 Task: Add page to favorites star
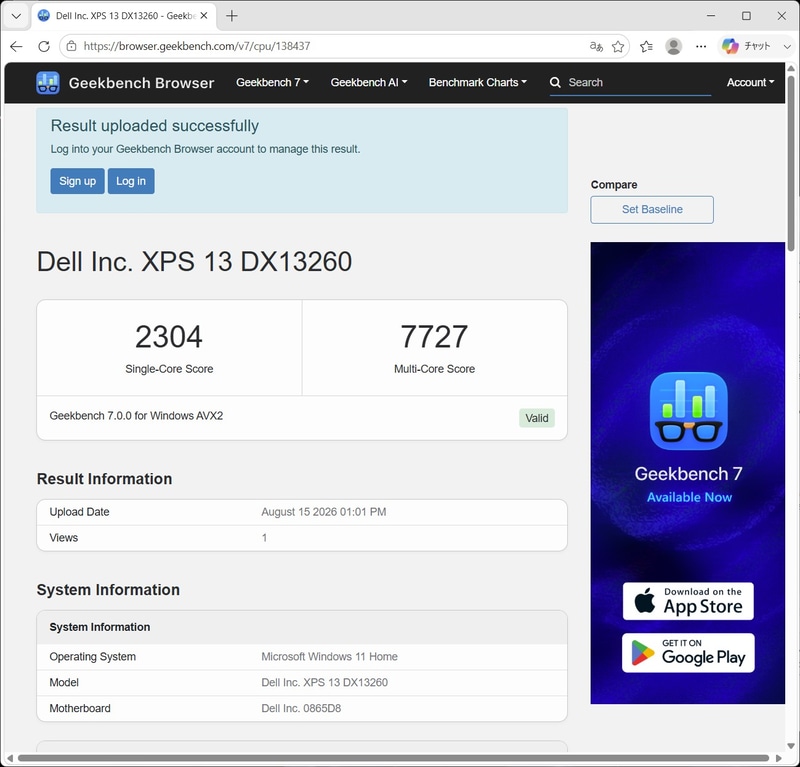pyautogui.click(x=618, y=46)
